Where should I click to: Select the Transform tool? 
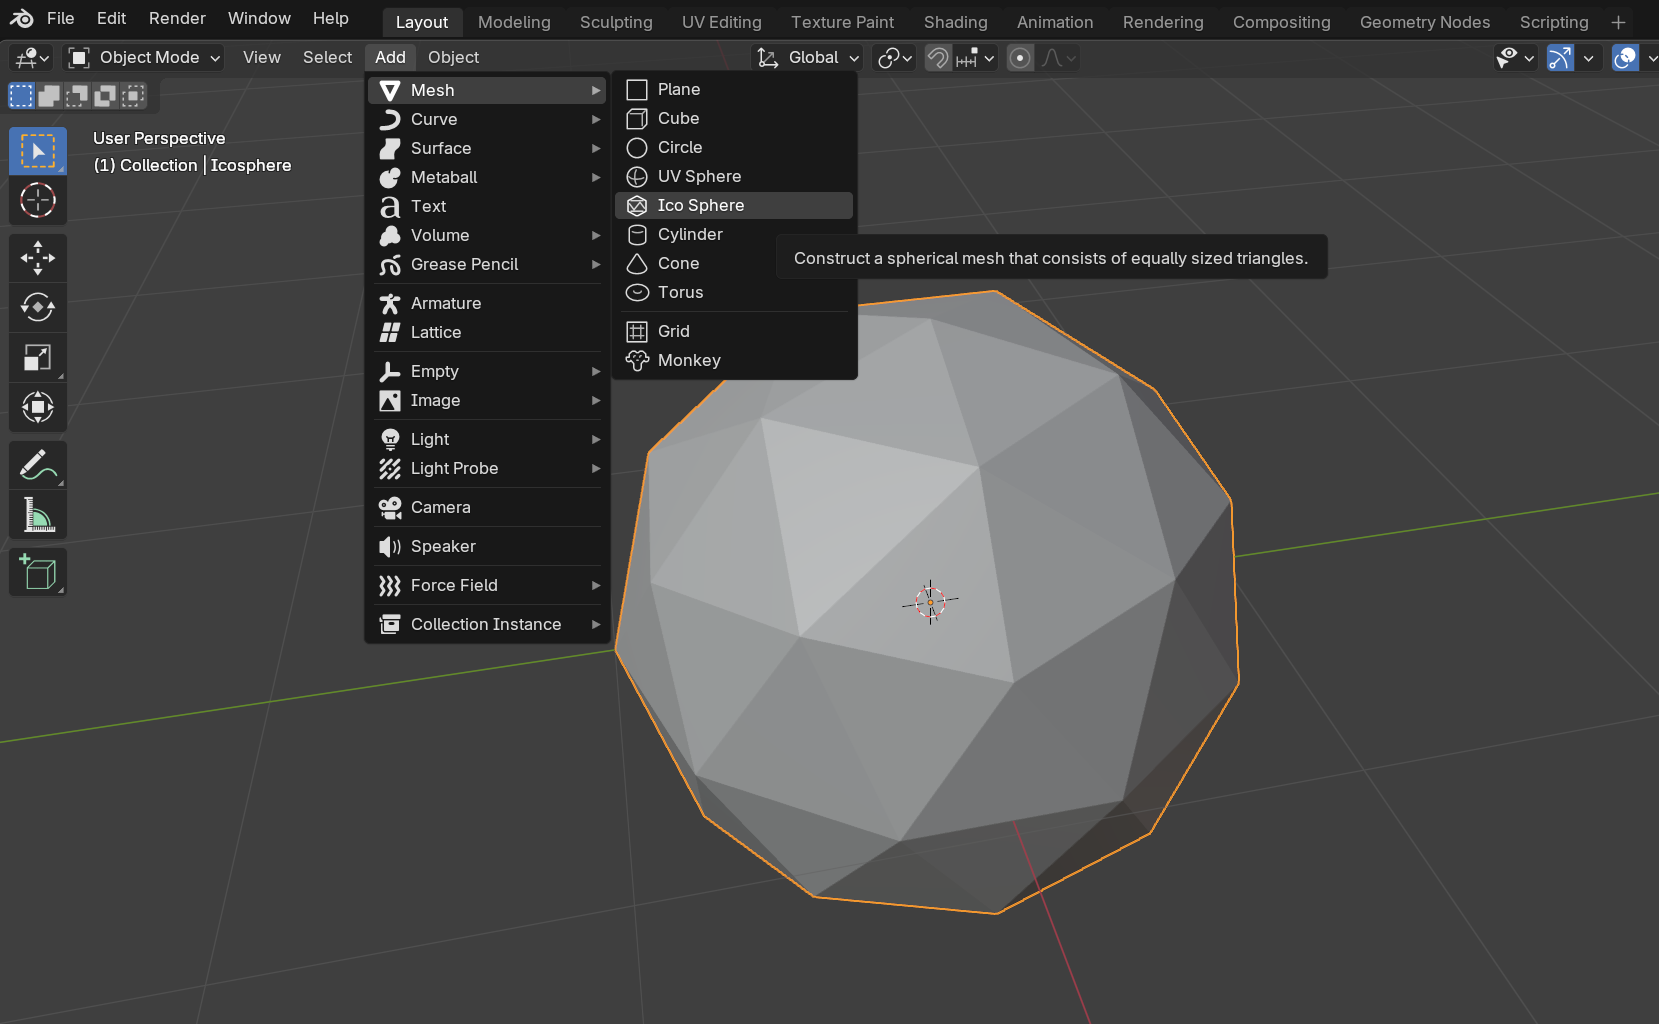coord(38,407)
